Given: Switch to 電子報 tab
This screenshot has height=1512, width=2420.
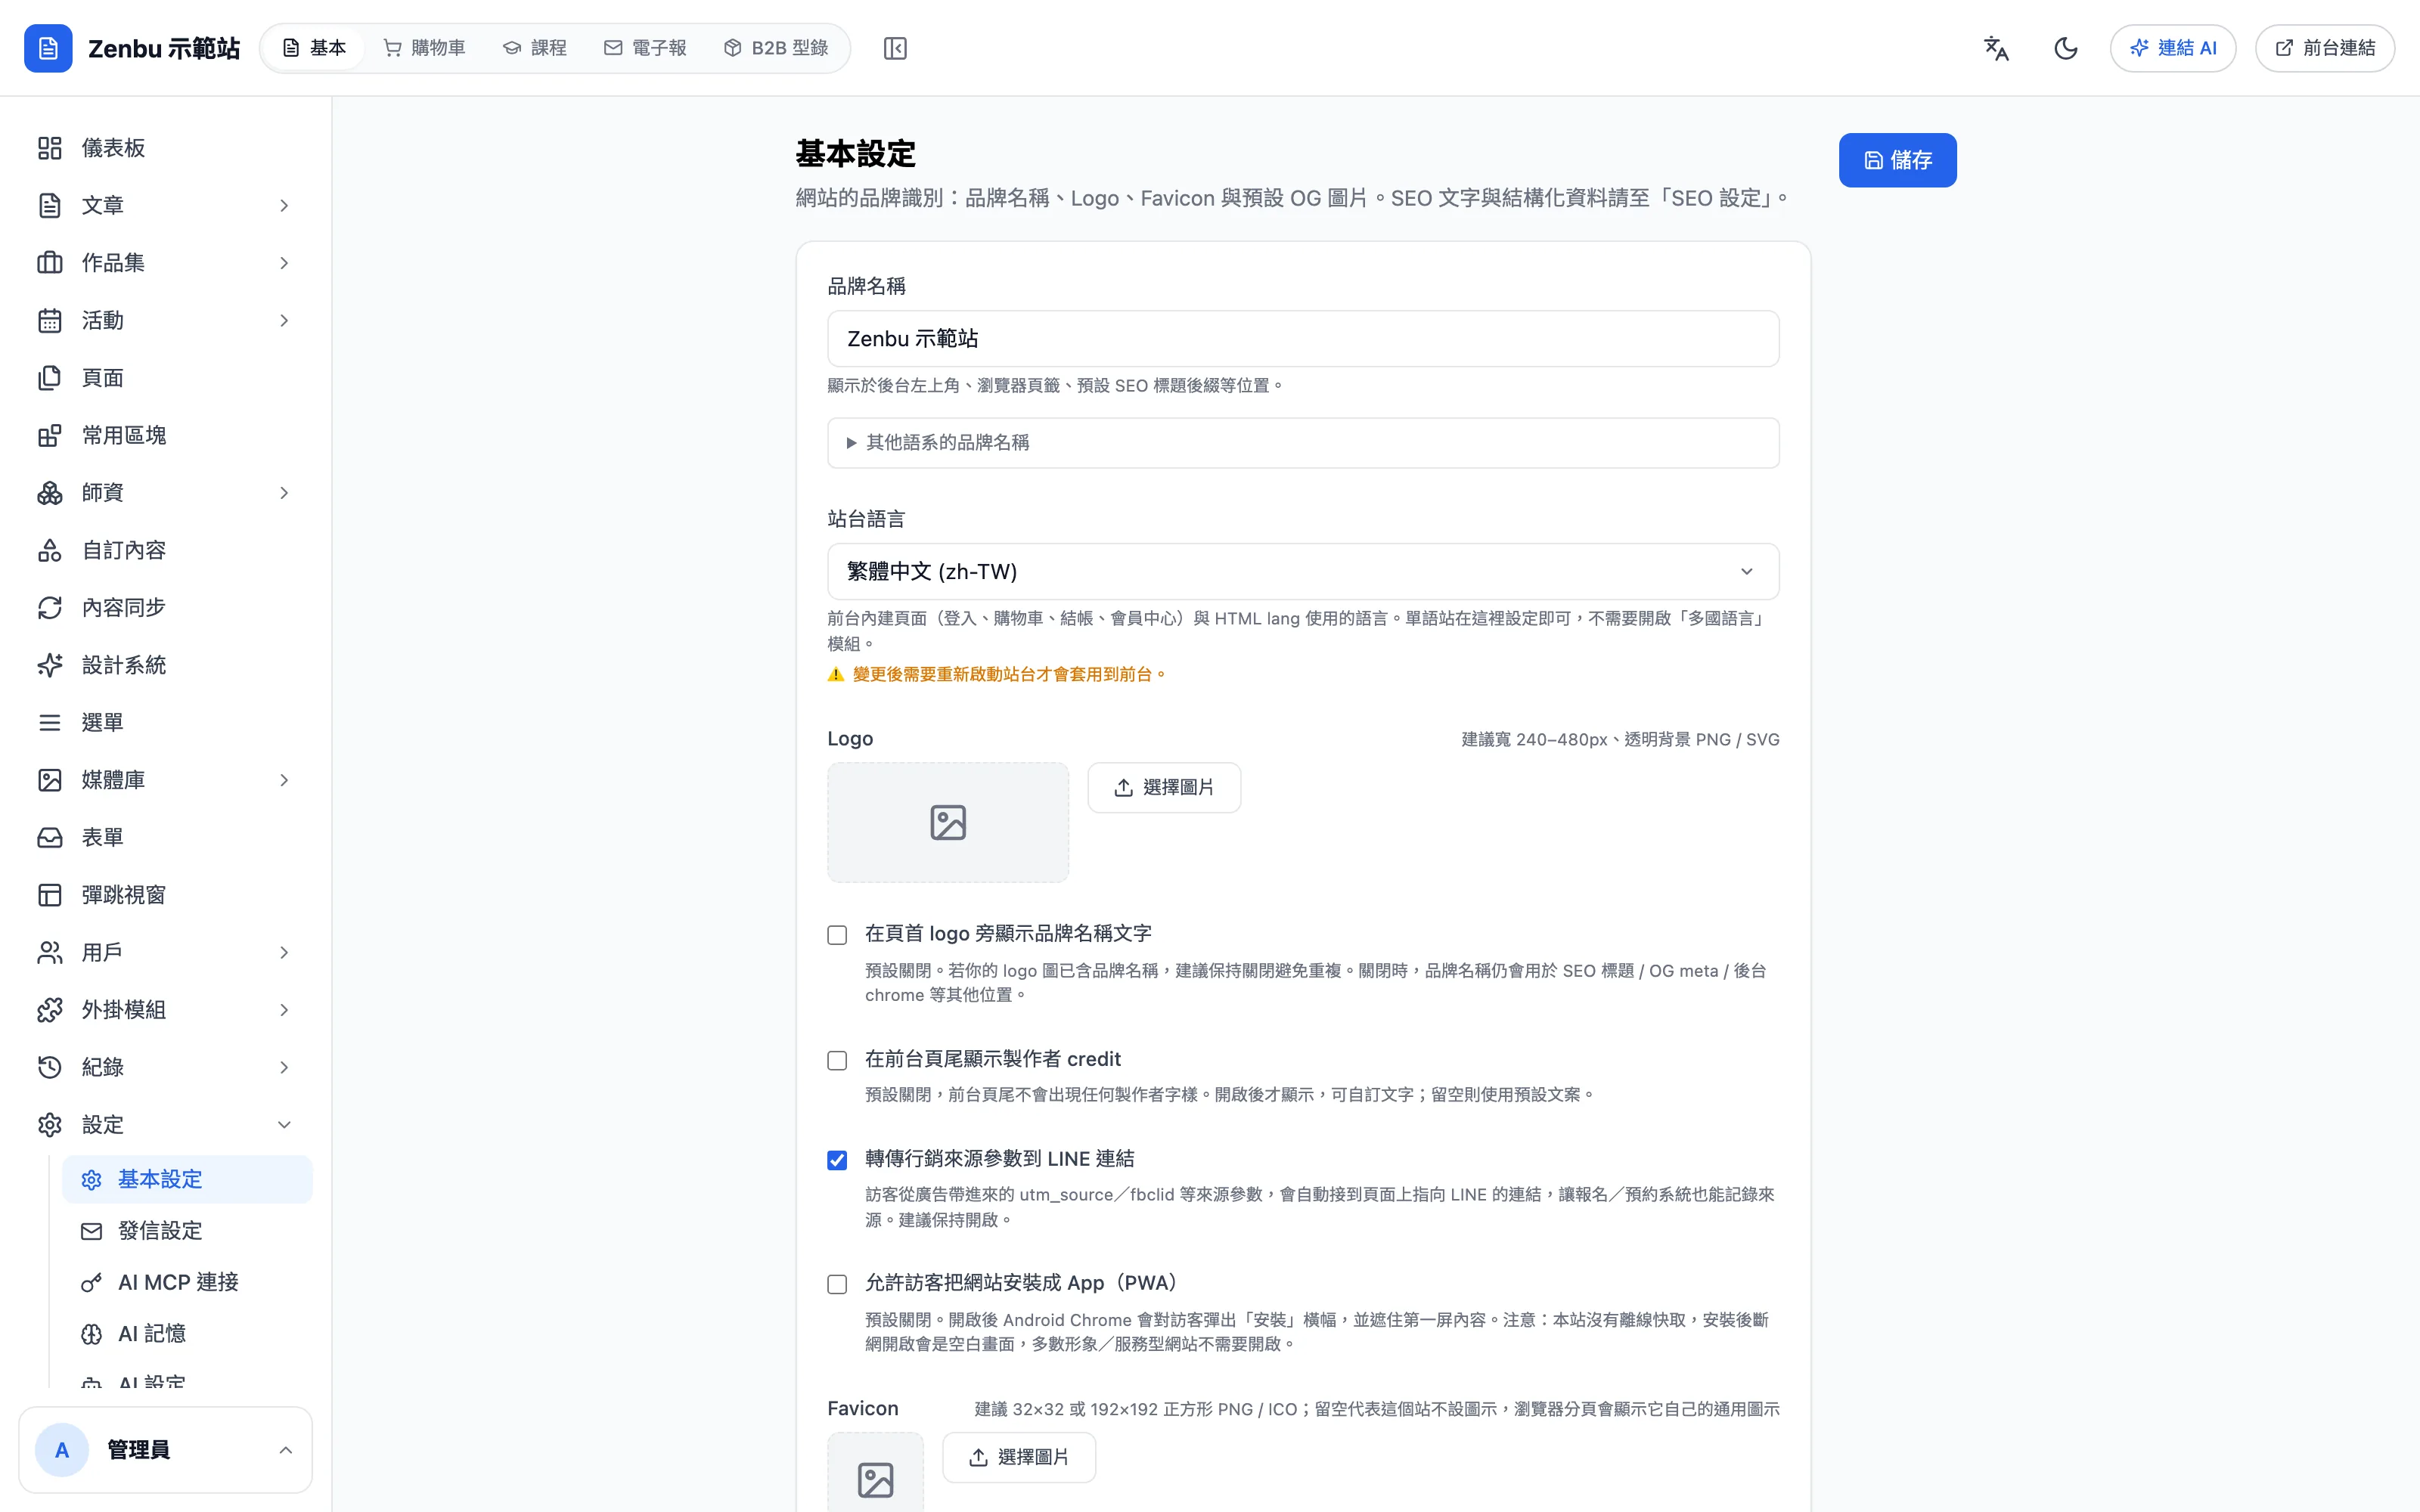Looking at the screenshot, I should pos(645,48).
